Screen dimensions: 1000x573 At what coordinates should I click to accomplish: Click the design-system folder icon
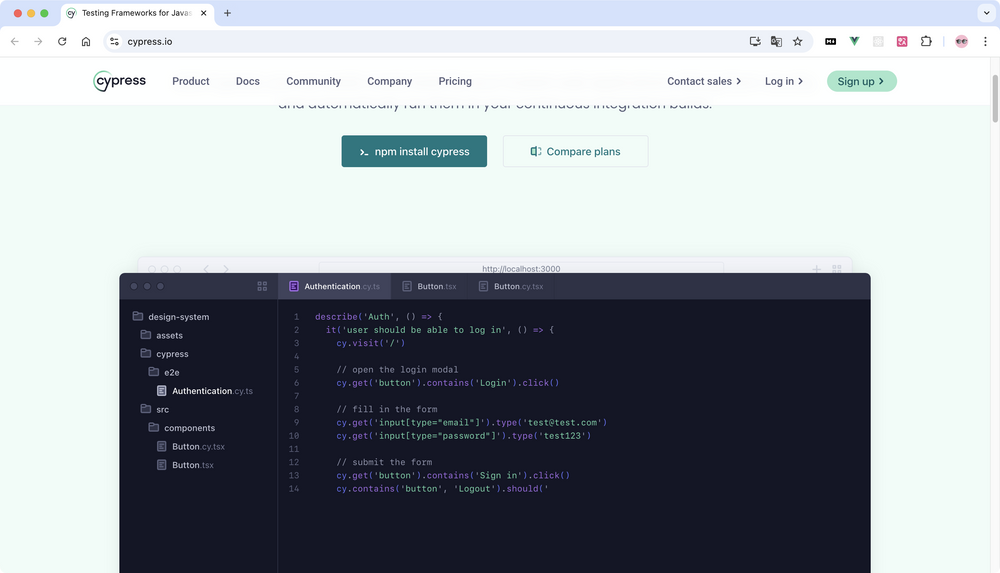[x=138, y=316]
